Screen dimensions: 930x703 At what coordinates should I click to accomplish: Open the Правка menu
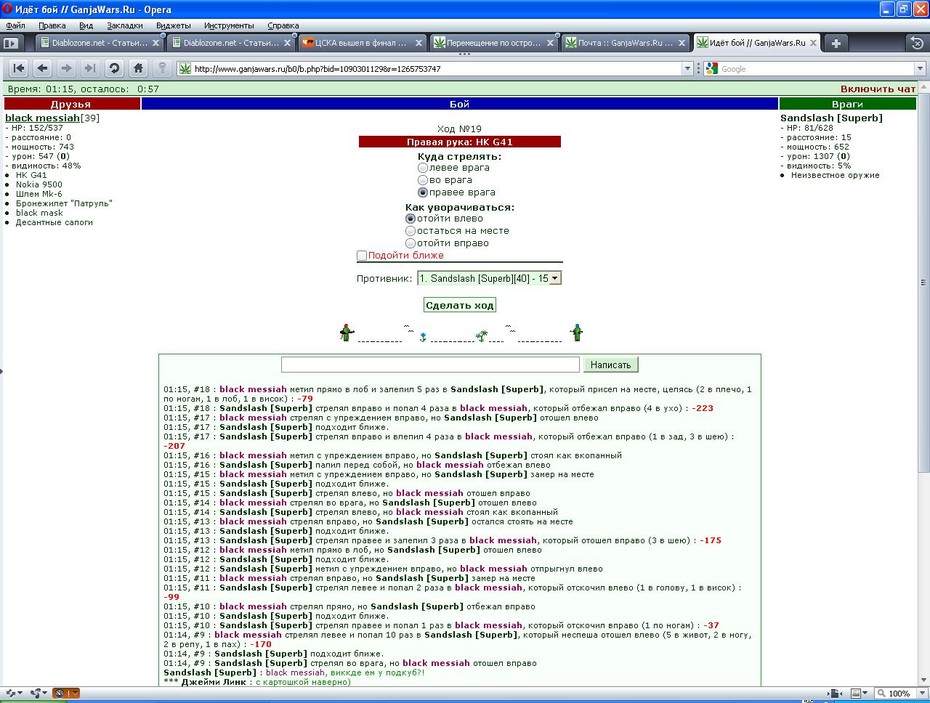52,26
